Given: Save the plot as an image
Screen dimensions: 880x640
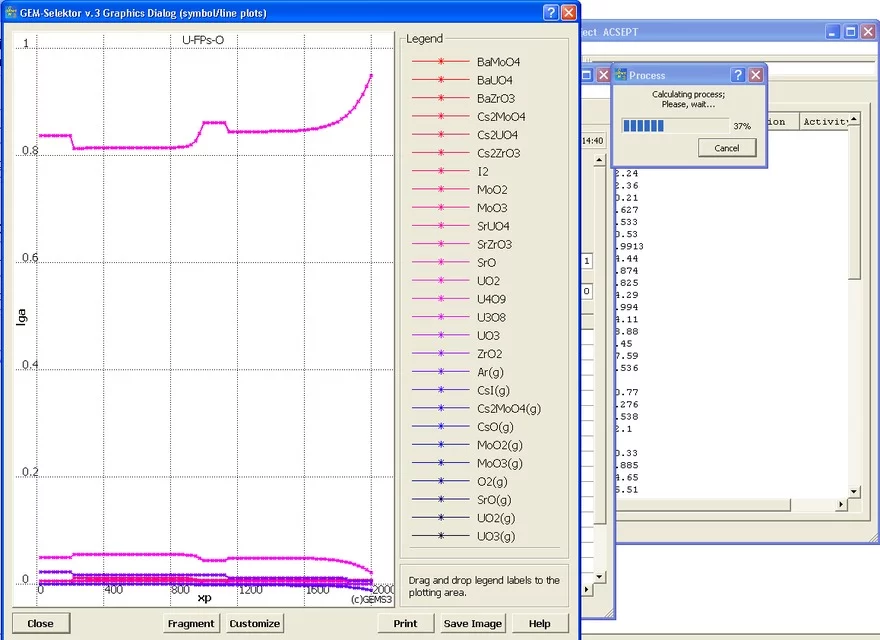Looking at the screenshot, I should (x=473, y=623).
